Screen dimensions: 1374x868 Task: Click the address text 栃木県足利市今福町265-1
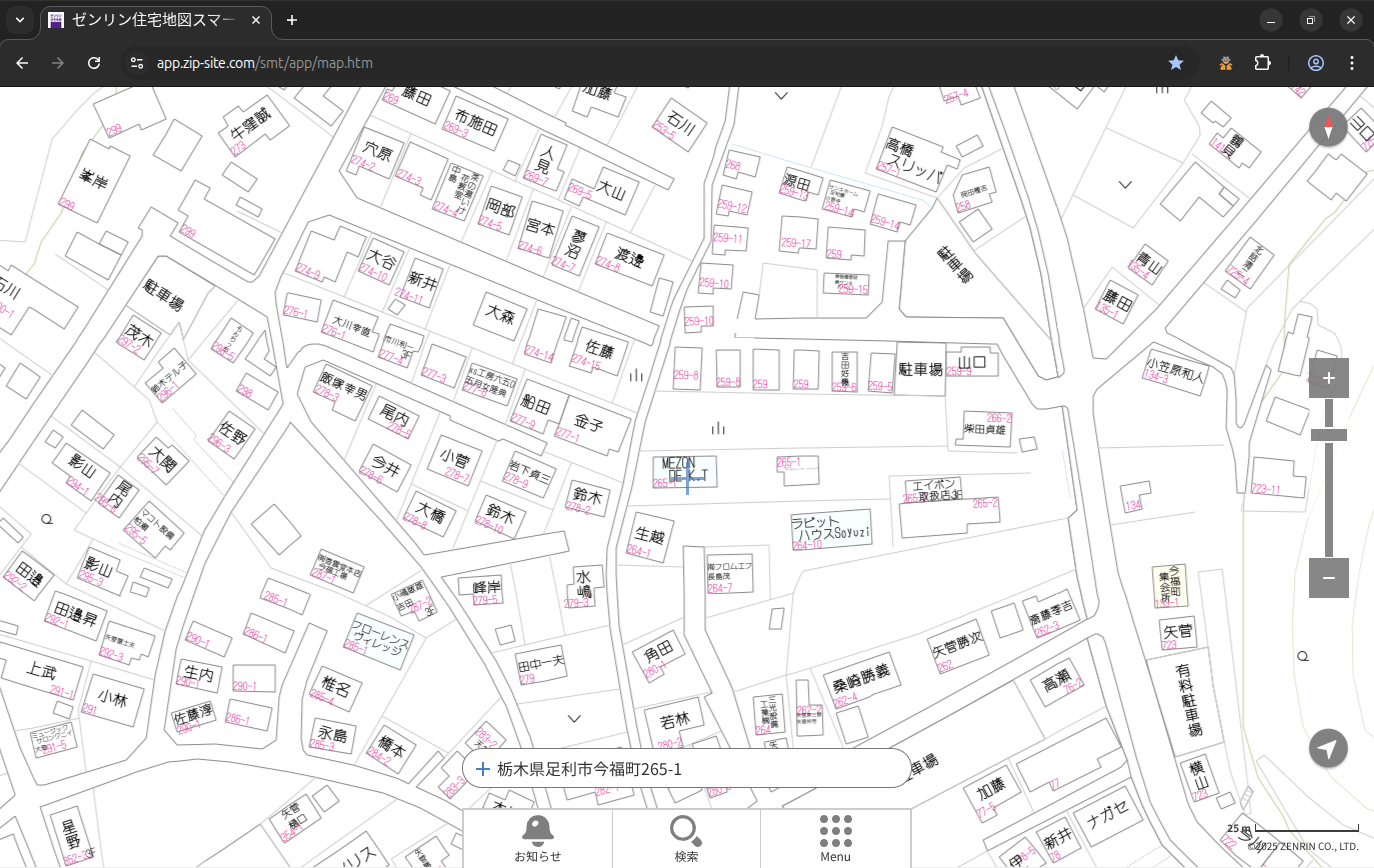click(x=589, y=769)
